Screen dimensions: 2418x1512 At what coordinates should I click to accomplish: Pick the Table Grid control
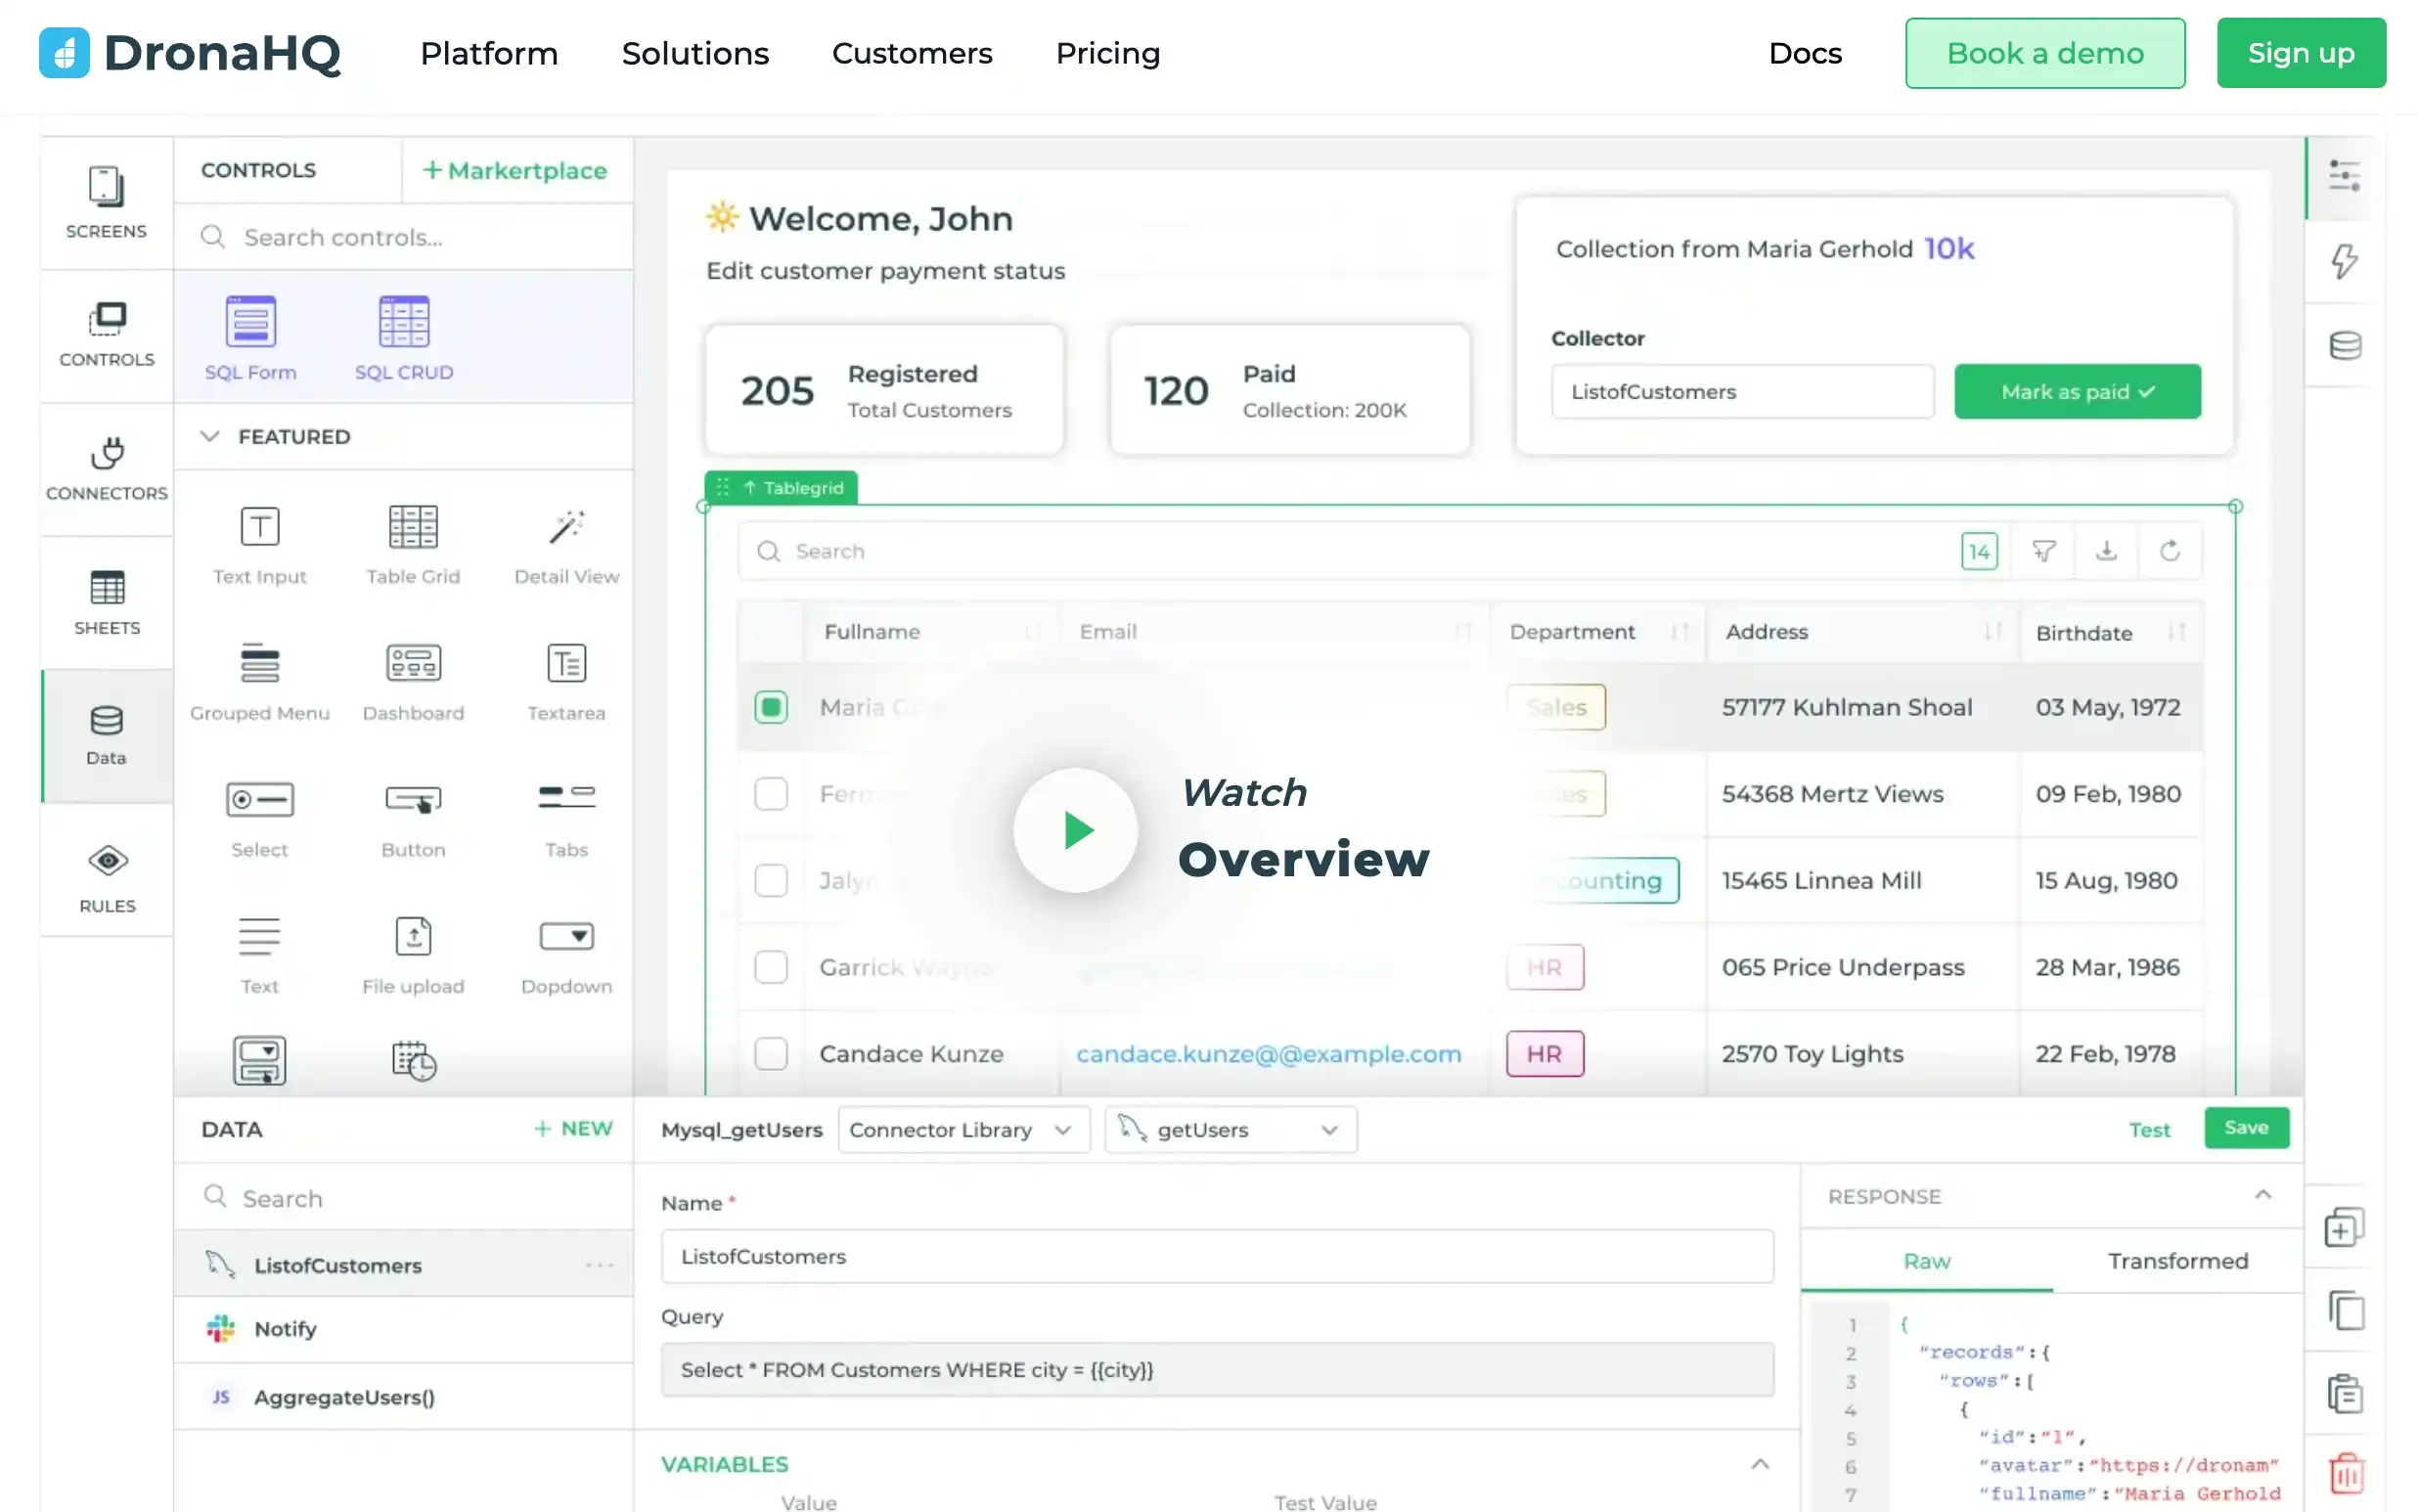413,545
